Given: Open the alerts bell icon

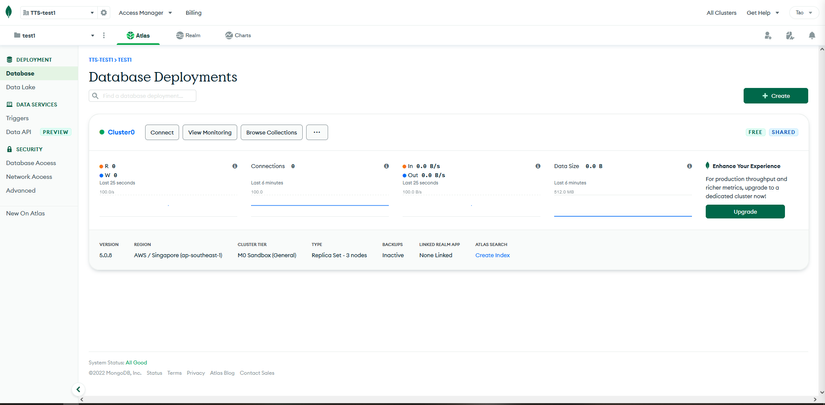Looking at the screenshot, I should [x=812, y=35].
